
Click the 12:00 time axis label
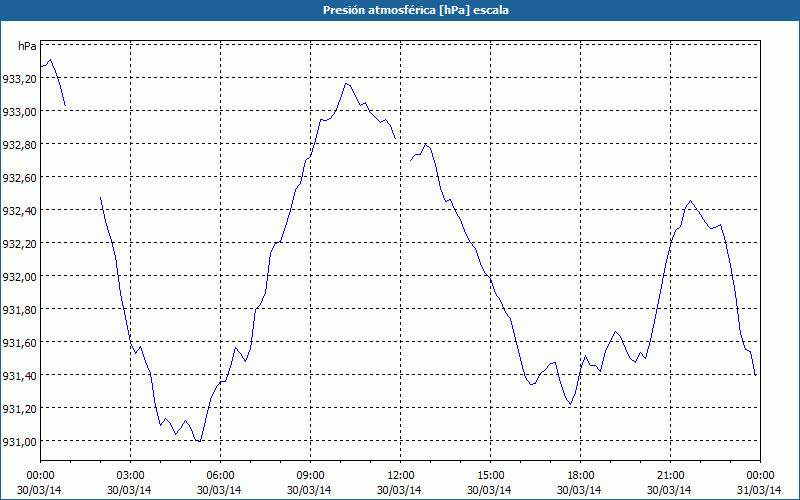click(400, 476)
